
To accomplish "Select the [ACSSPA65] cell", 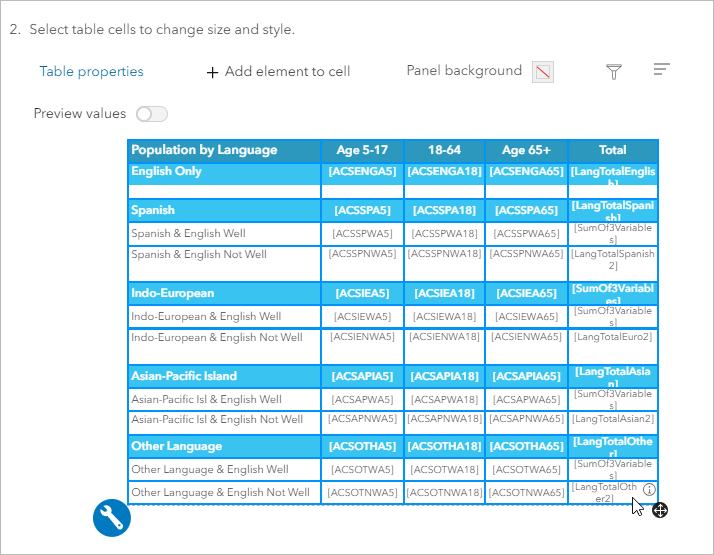I will tap(526, 210).
